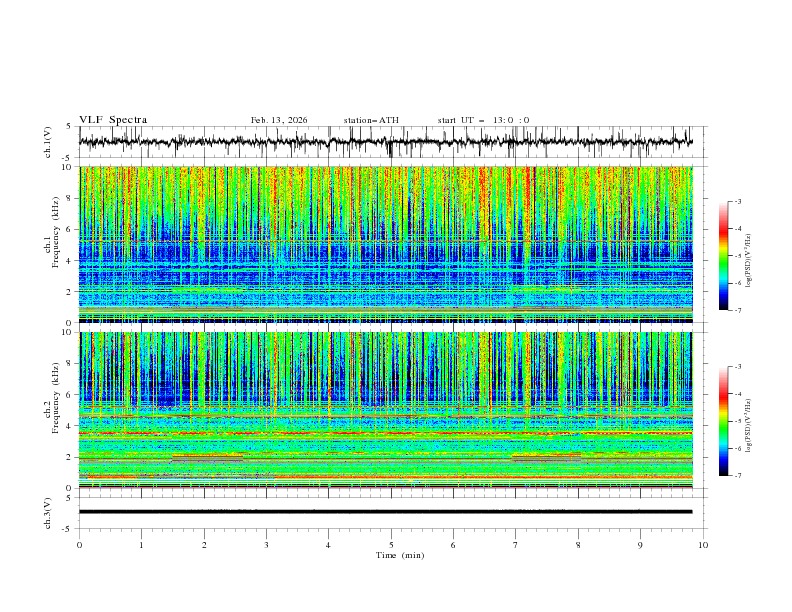Screen dimensions: 792x612
Task: Click the 7-minute tick on time axis
Action: 516,545
